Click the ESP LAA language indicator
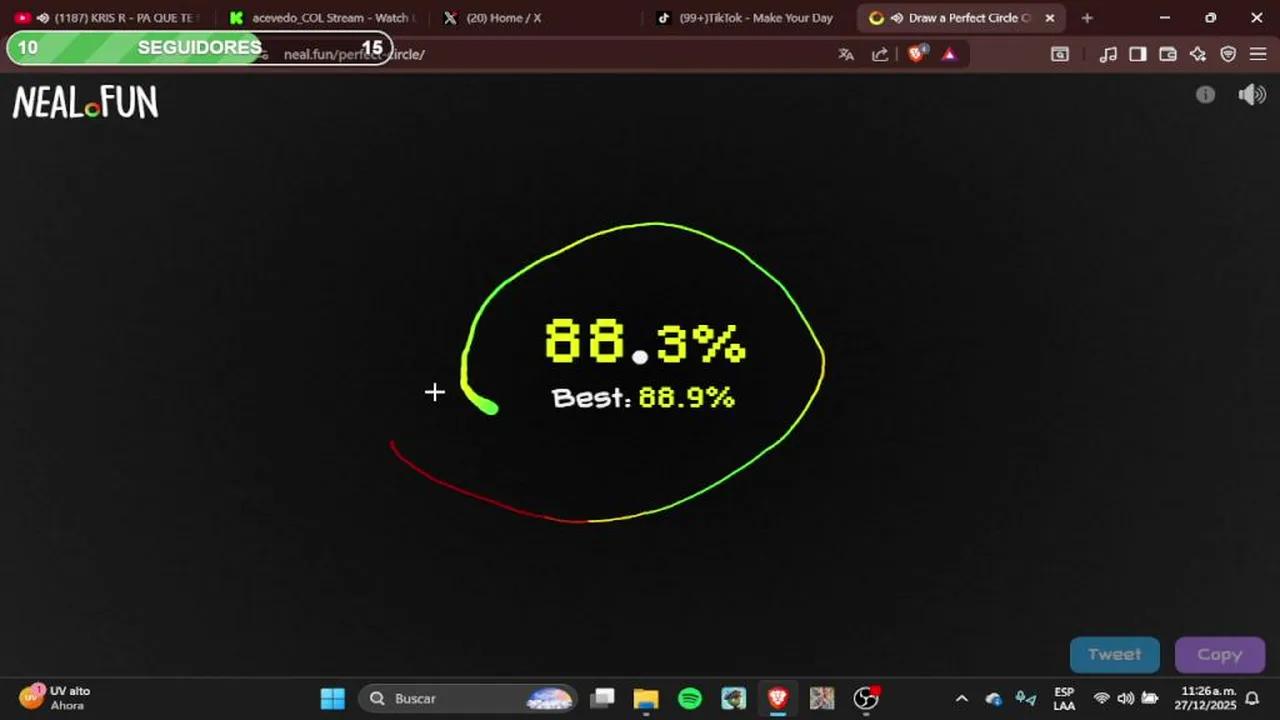1280x720 pixels. (x=1064, y=698)
